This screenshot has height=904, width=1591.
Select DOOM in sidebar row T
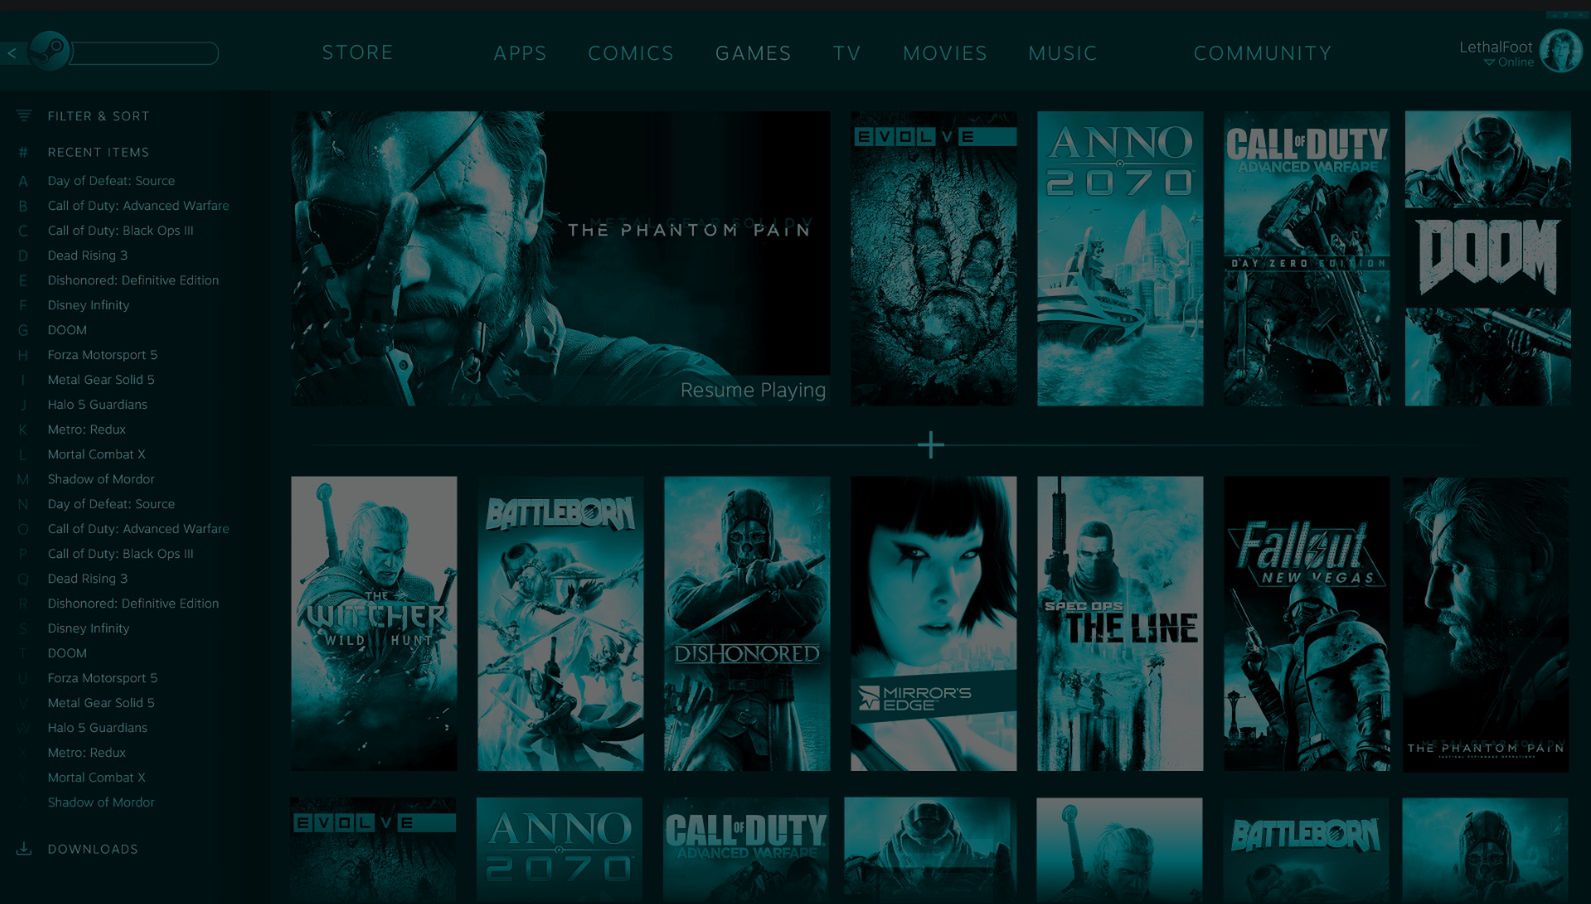67,653
